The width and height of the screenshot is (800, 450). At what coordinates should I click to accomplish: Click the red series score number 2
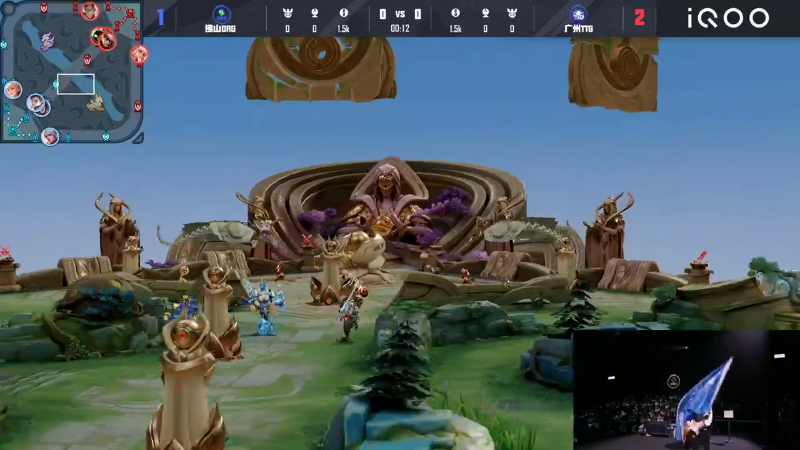(639, 18)
